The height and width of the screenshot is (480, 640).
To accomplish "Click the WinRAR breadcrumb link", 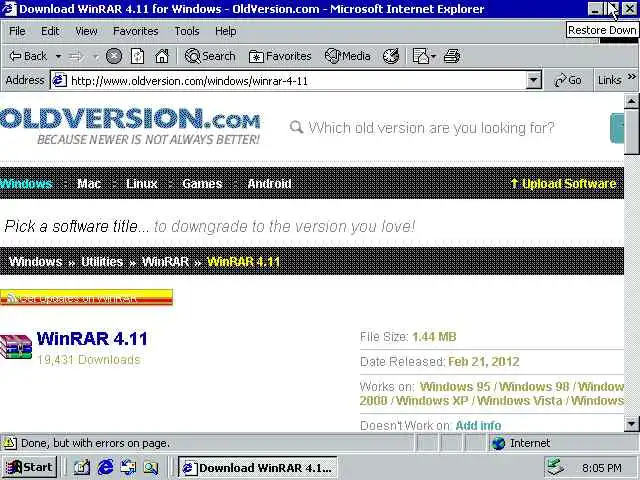I will (165, 262).
